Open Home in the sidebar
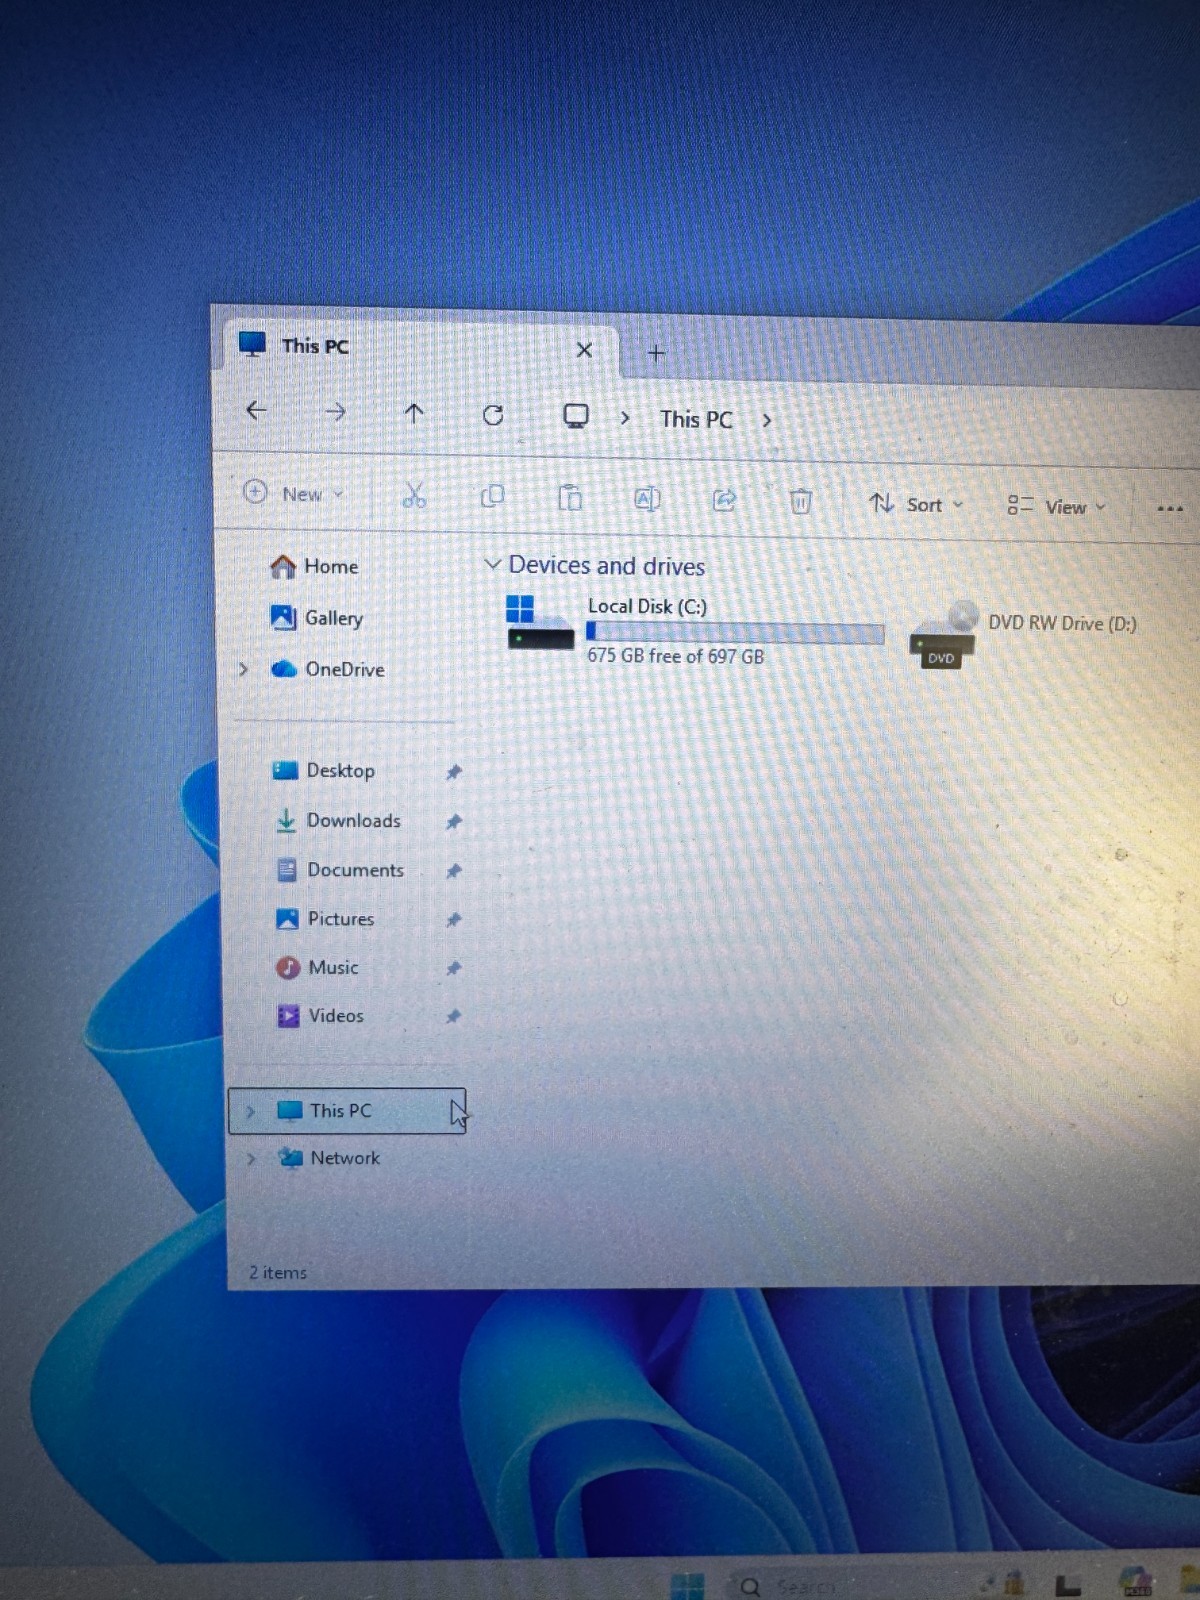Viewport: 1200px width, 1600px height. [x=314, y=566]
